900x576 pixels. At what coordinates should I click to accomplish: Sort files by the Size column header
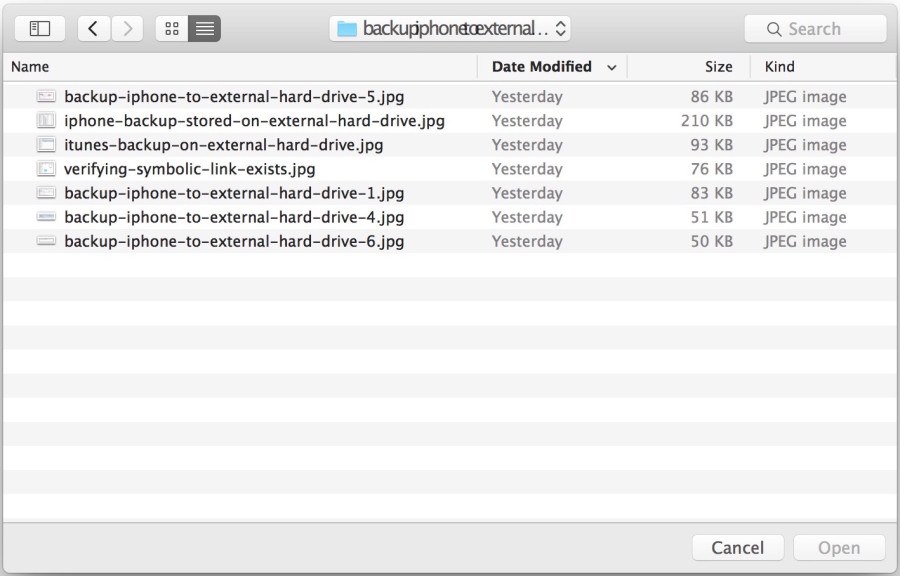tap(717, 66)
